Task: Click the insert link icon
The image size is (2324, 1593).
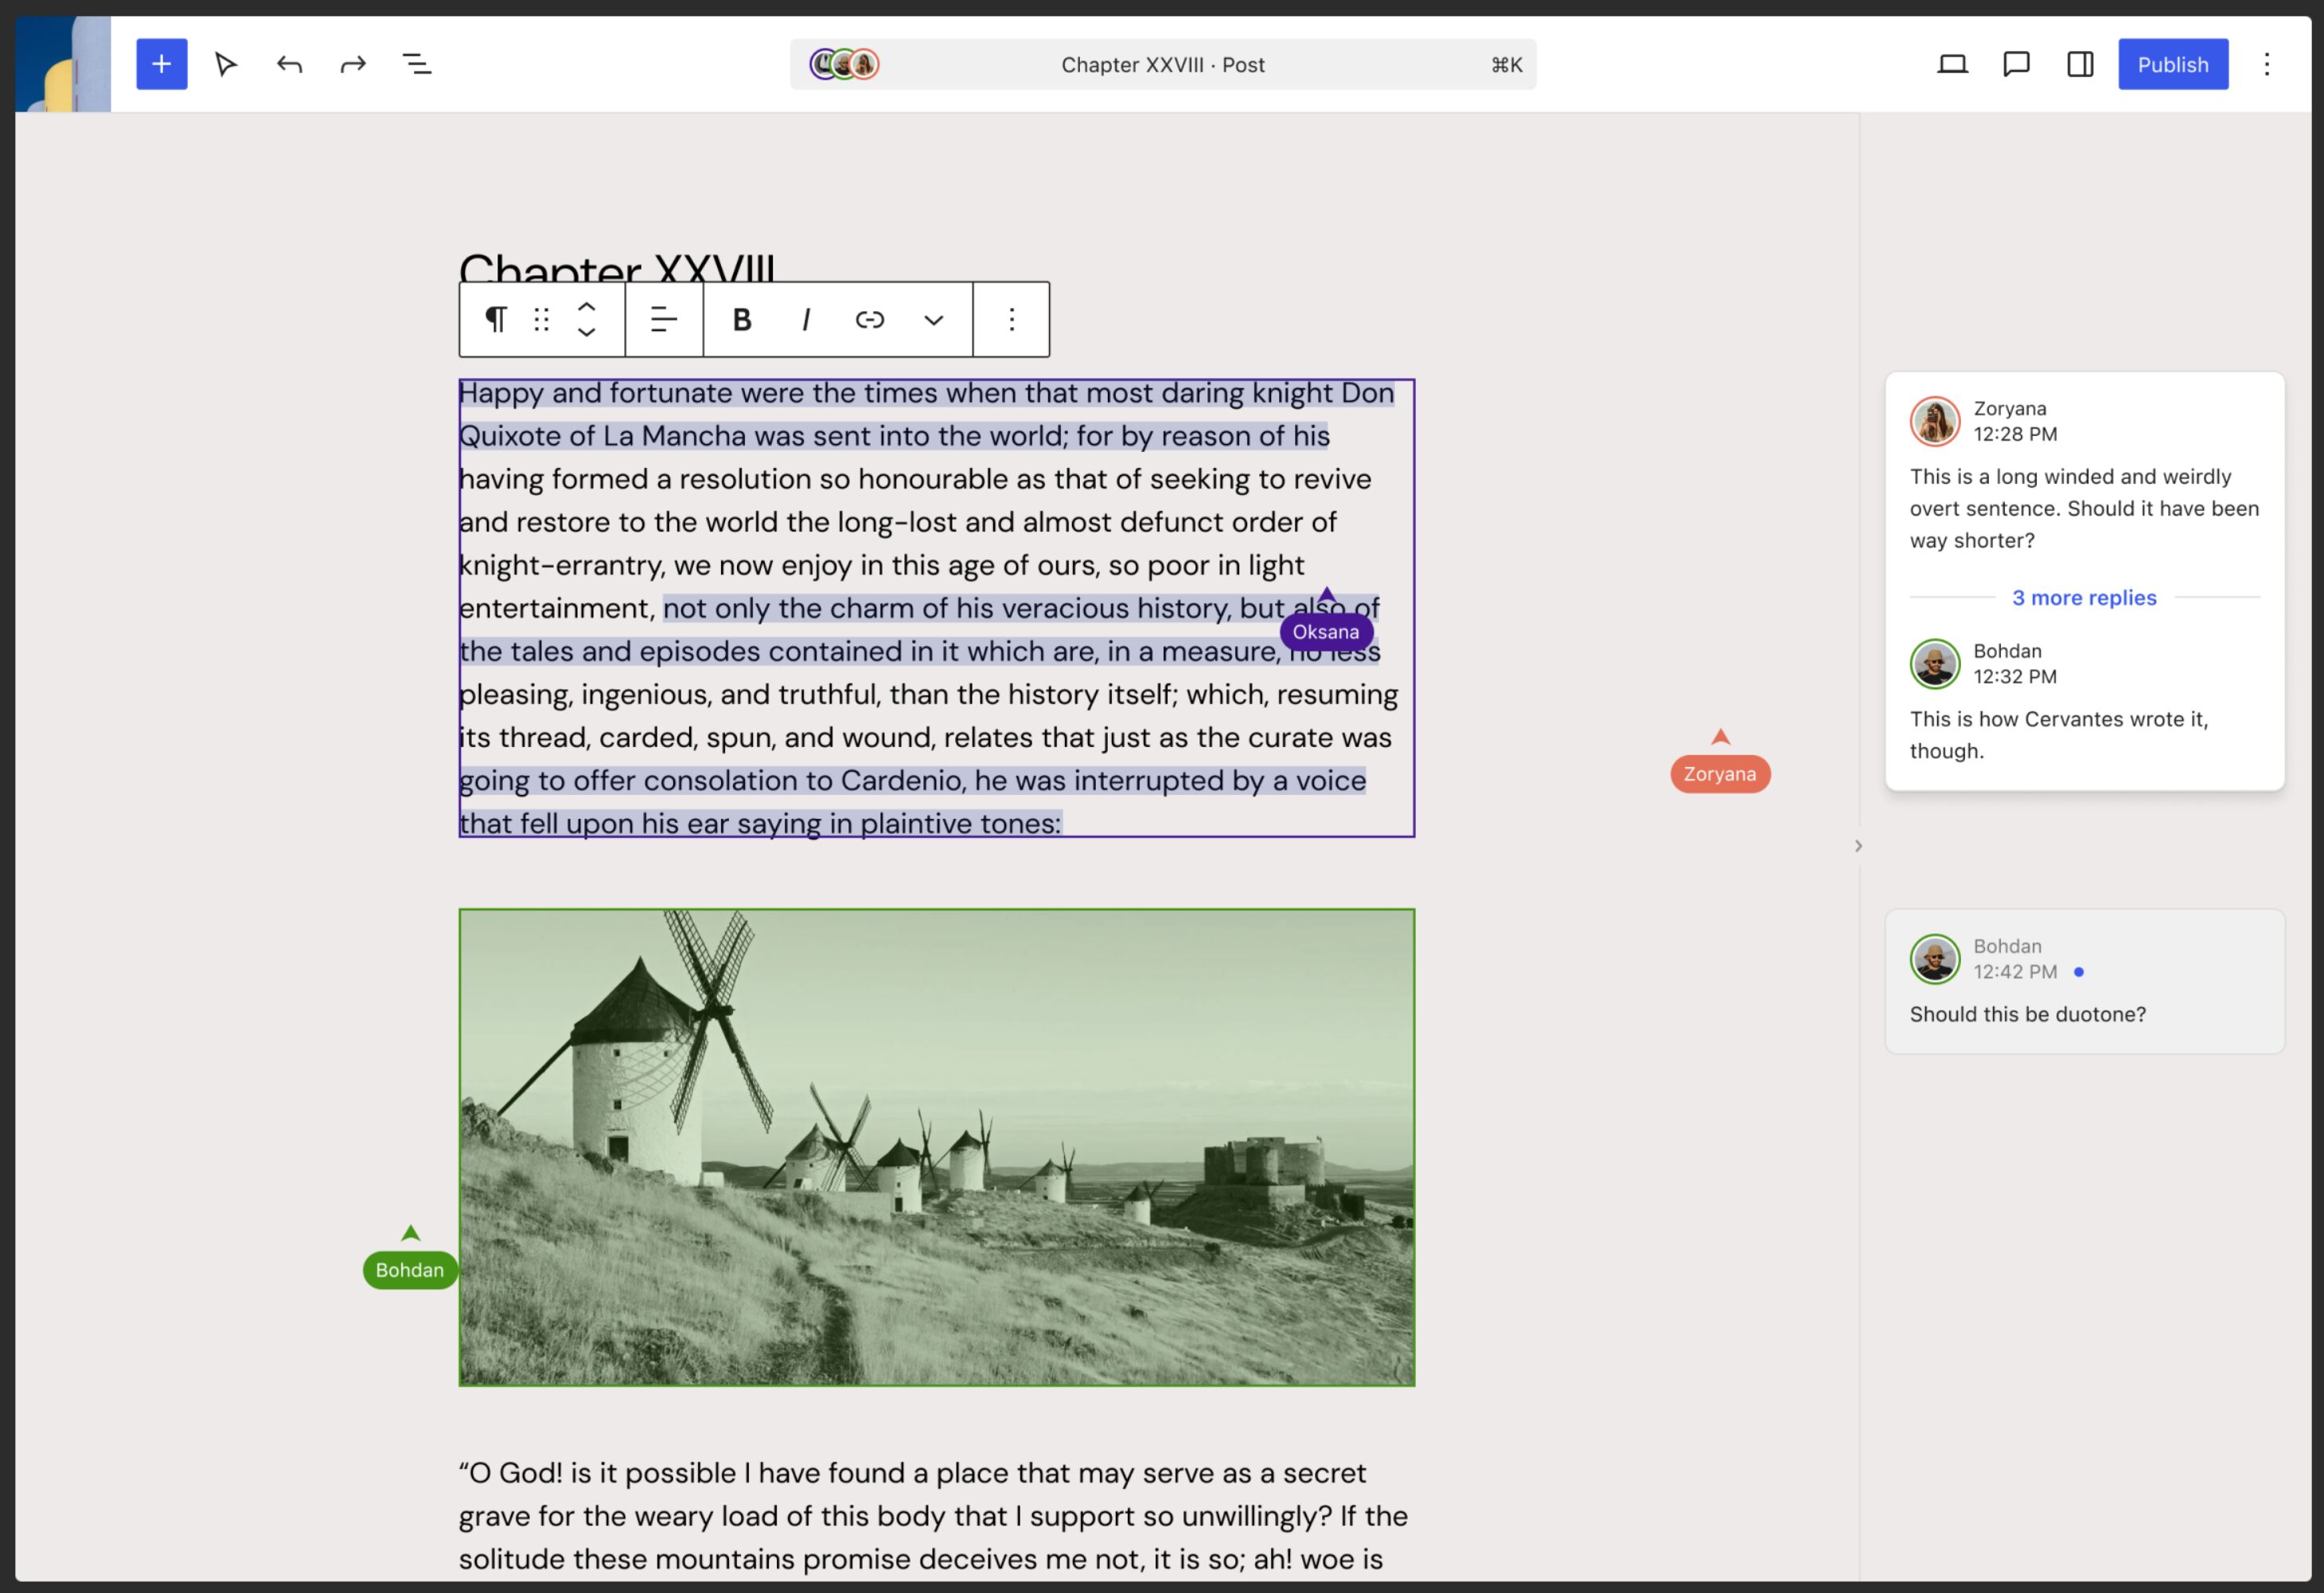Action: (870, 319)
